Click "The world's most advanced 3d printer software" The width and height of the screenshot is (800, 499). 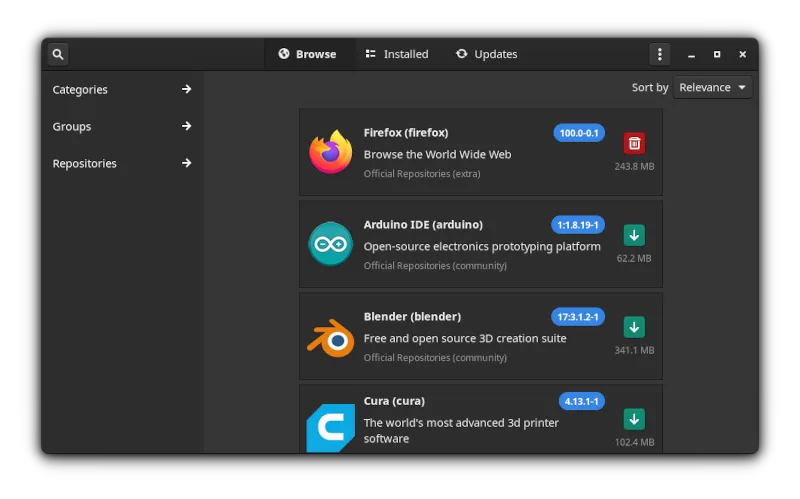tap(461, 431)
